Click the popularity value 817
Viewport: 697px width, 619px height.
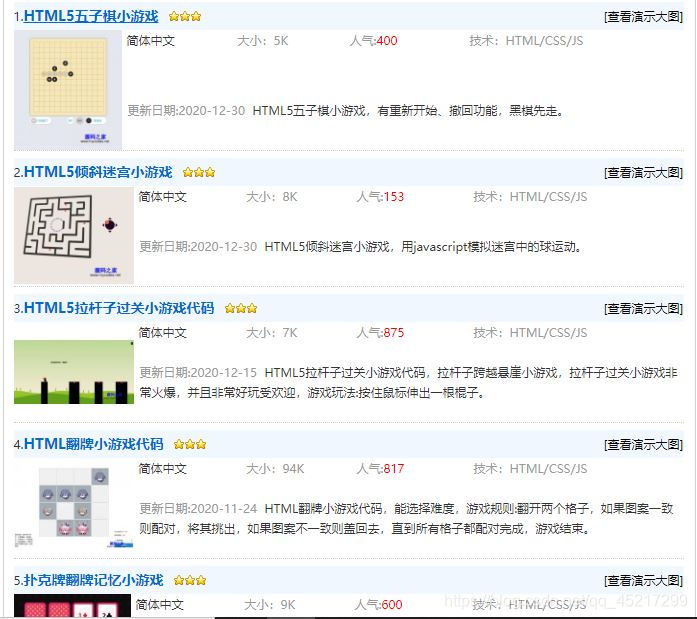pyautogui.click(x=394, y=469)
